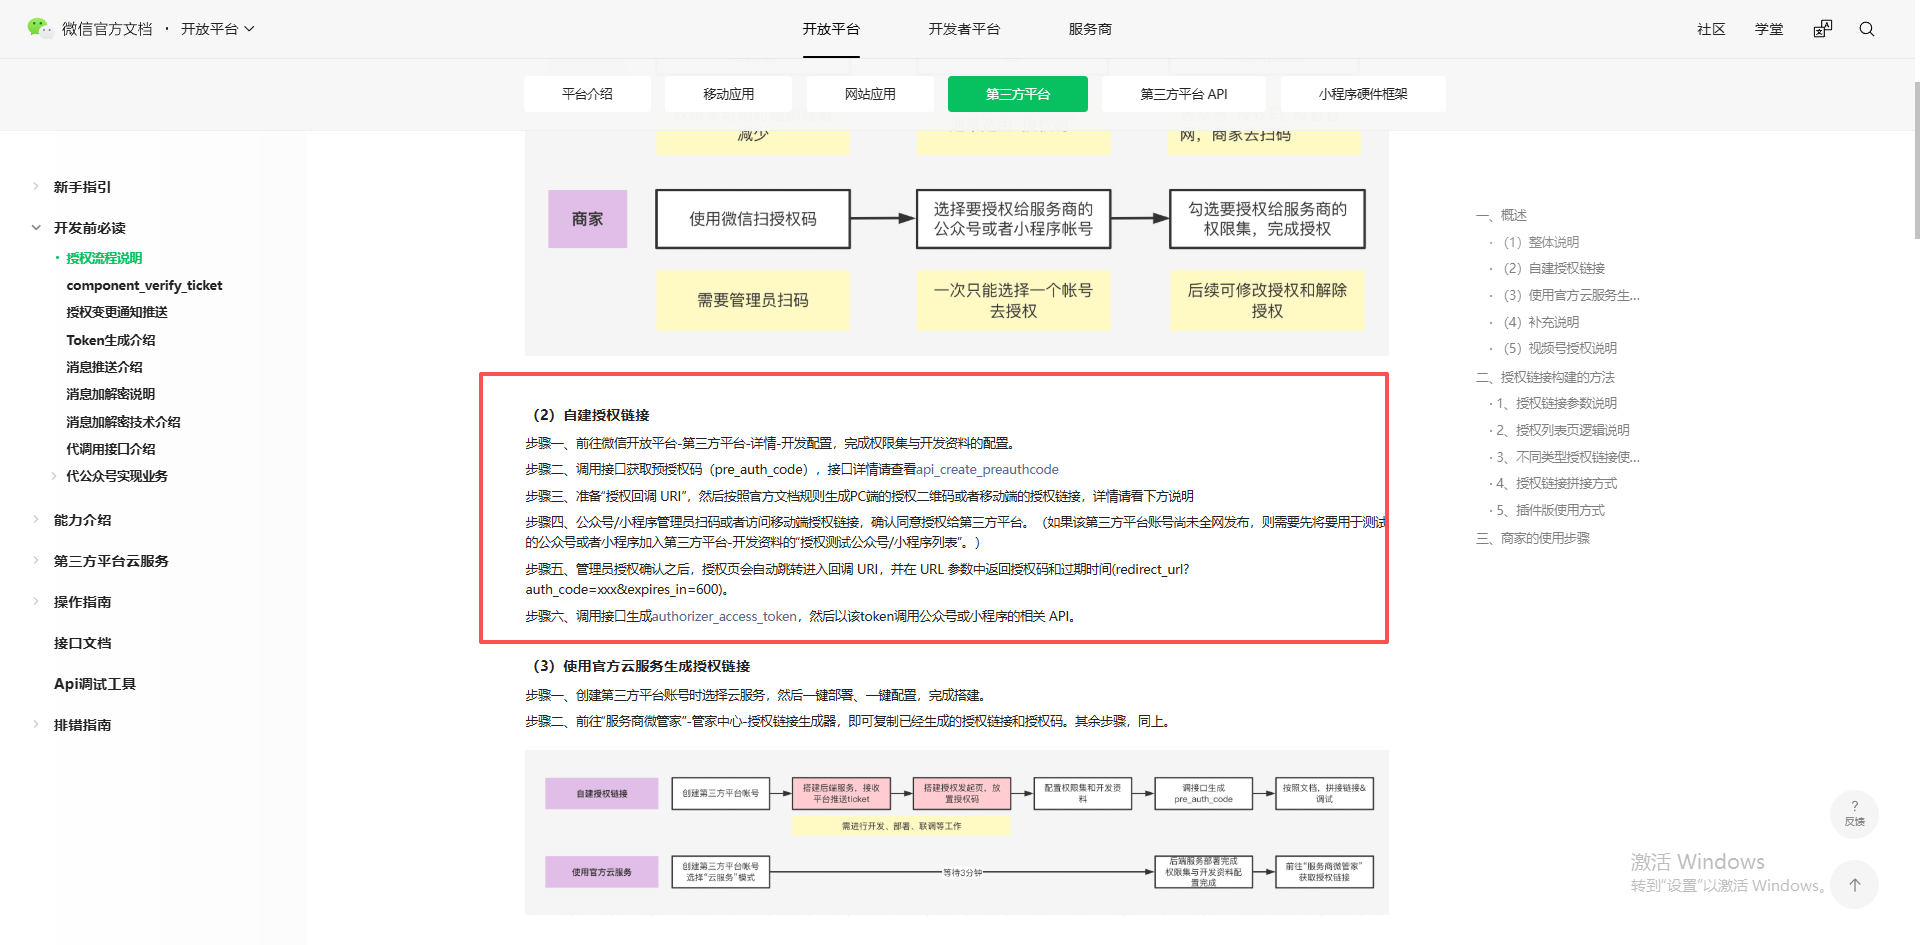Jump to 三、商家的使用步骤 in the outline
The height and width of the screenshot is (945, 1920).
pyautogui.click(x=1532, y=538)
